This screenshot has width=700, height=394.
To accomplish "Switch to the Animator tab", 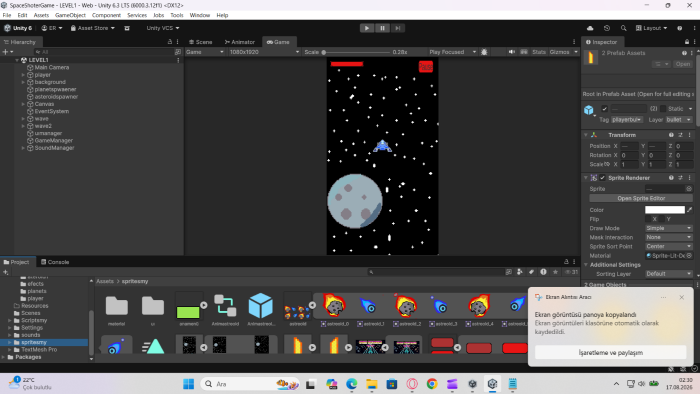I will [240, 42].
